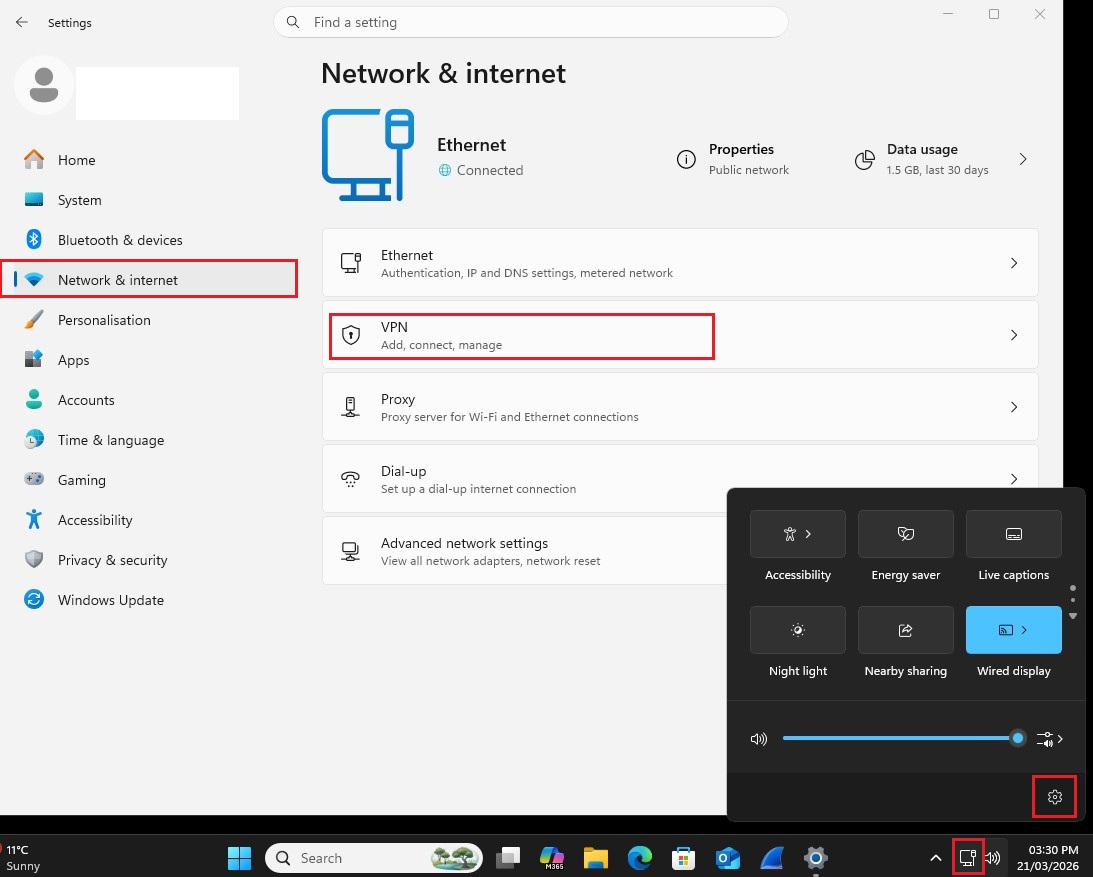This screenshot has width=1093, height=877.
Task: Click the VPN shield icon
Action: 351,335
